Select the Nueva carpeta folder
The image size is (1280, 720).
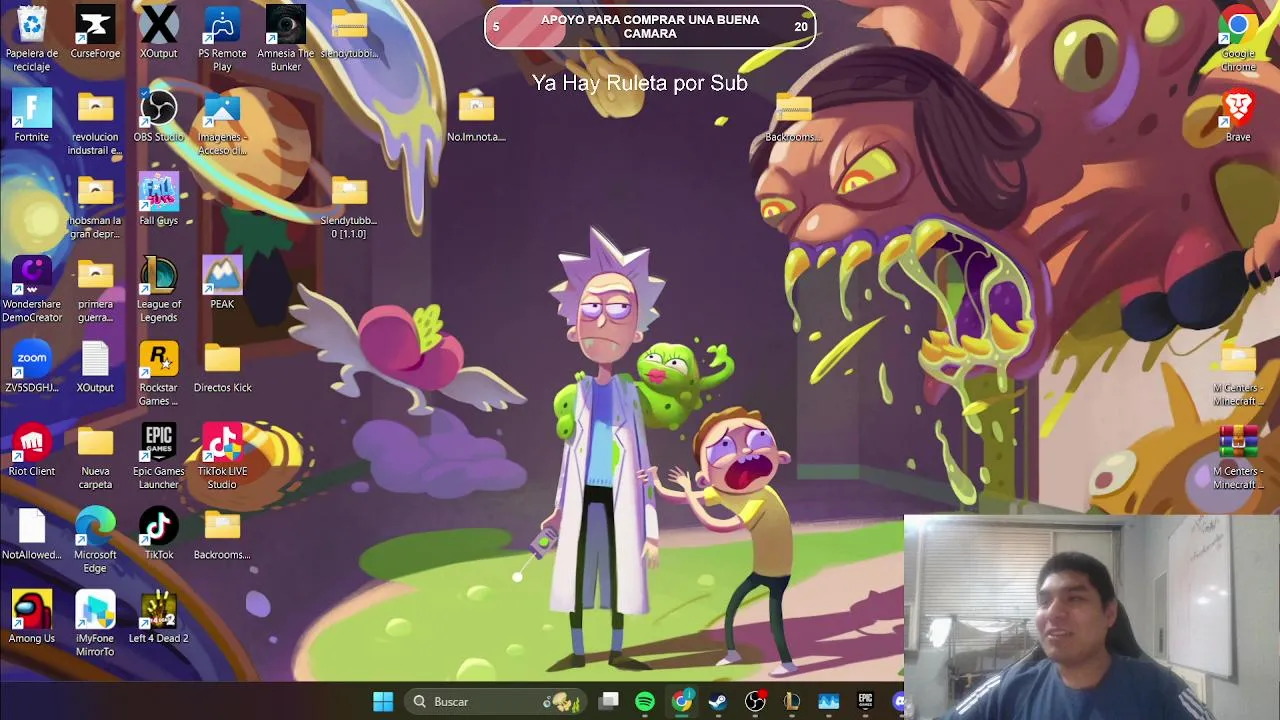95,458
